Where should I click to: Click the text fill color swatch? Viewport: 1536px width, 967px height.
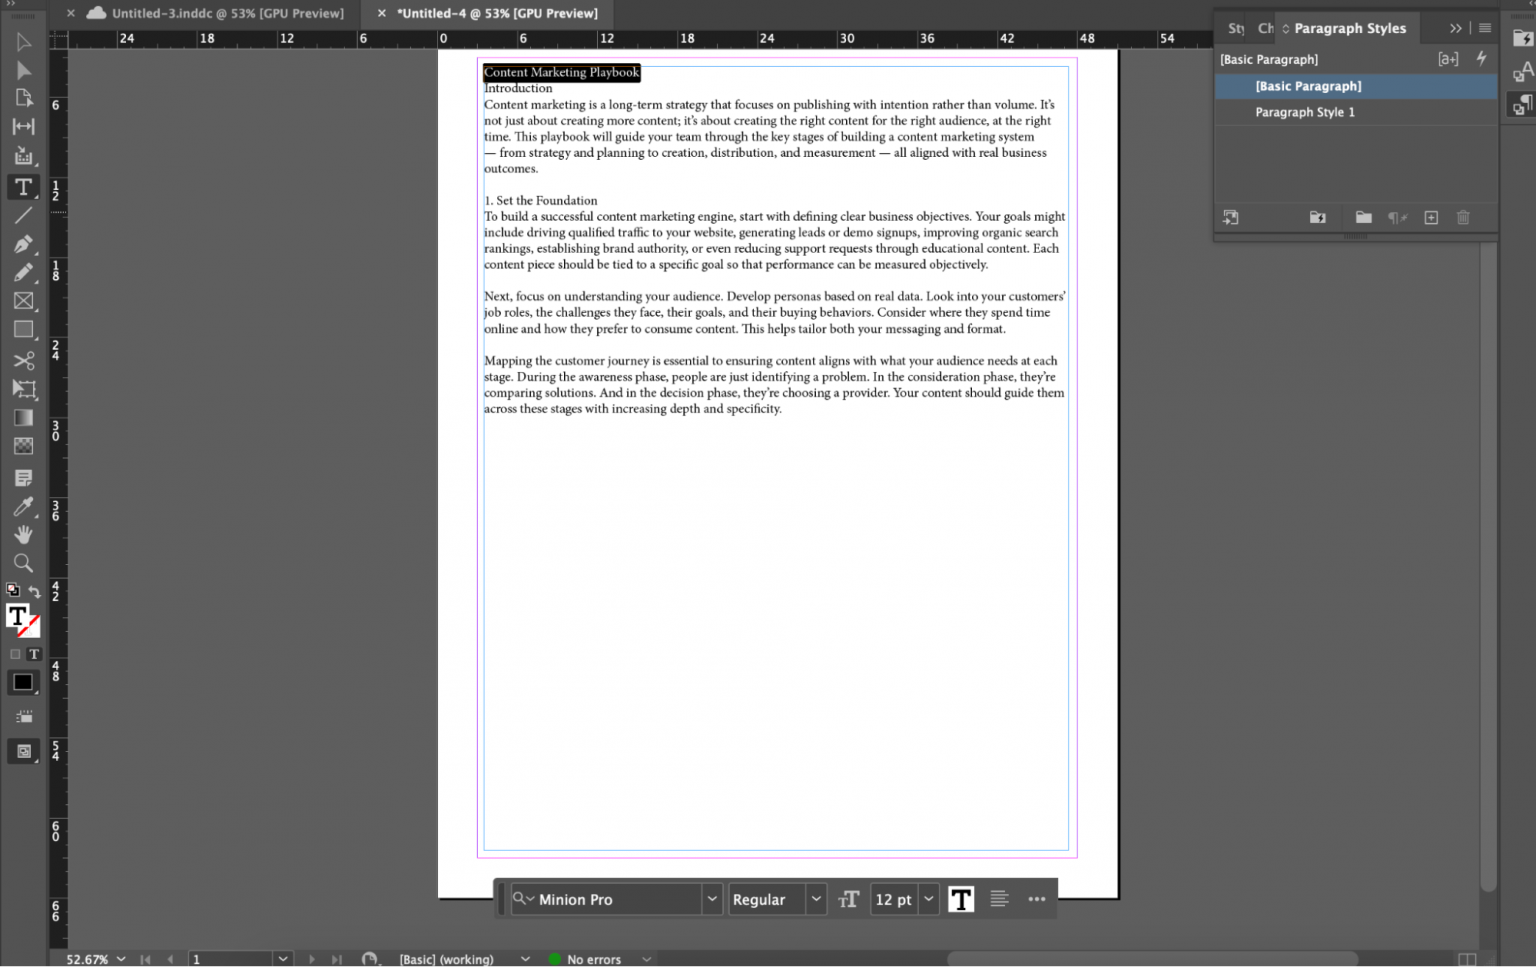18,617
